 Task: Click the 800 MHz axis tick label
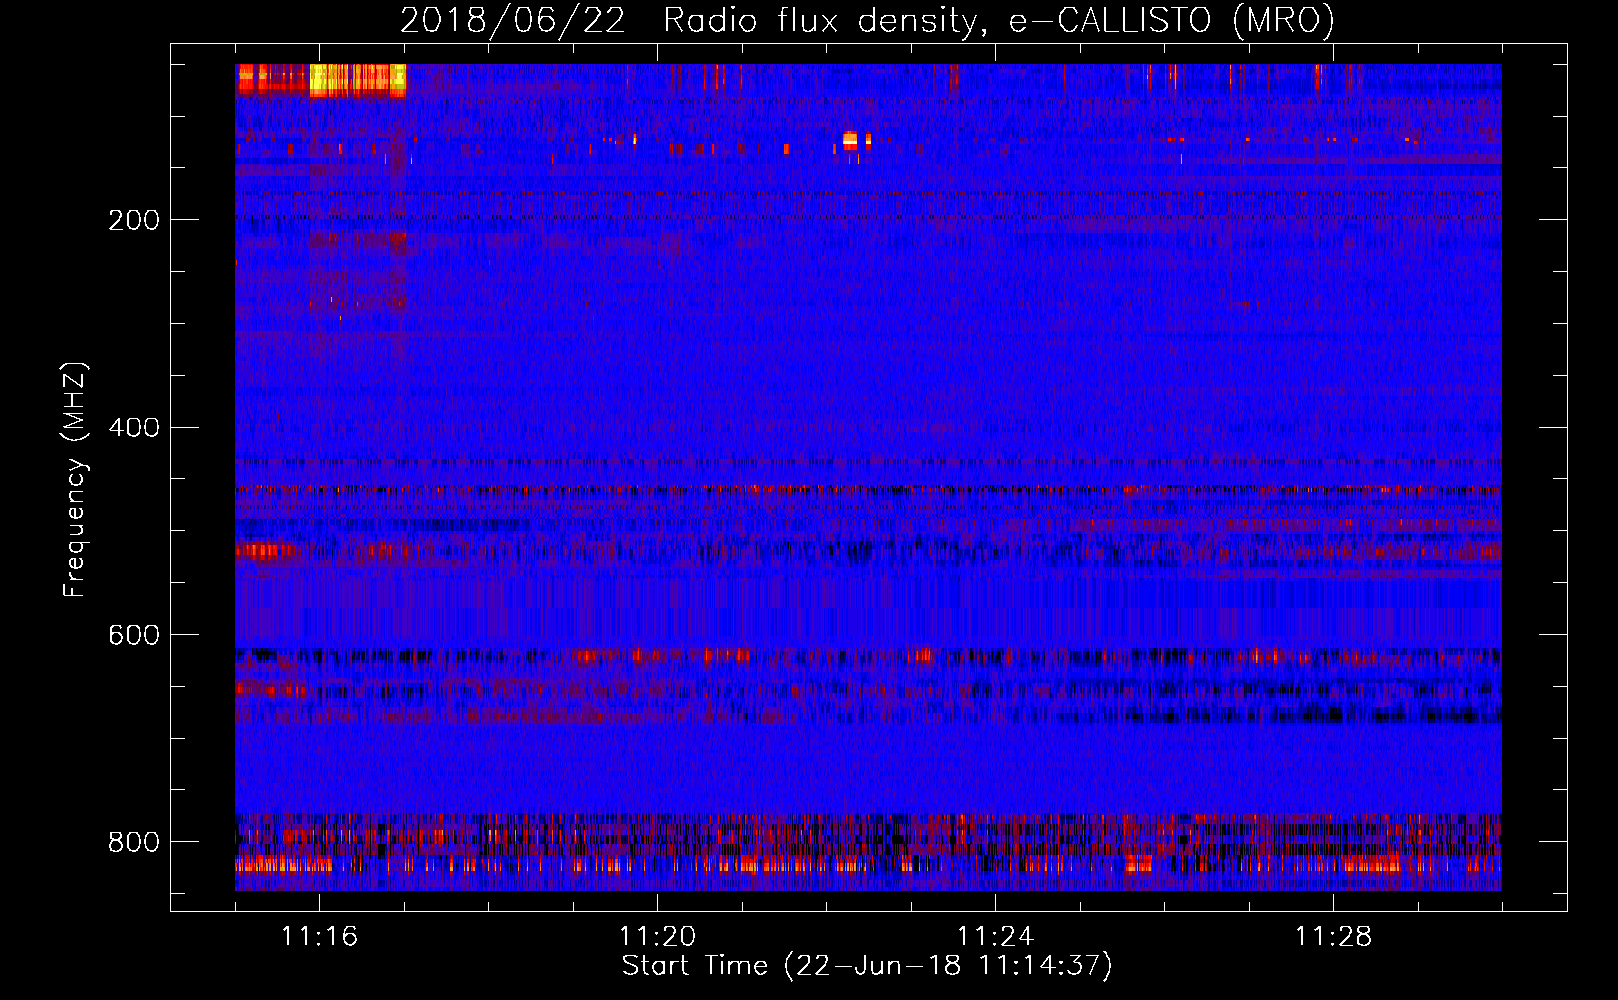click(134, 843)
